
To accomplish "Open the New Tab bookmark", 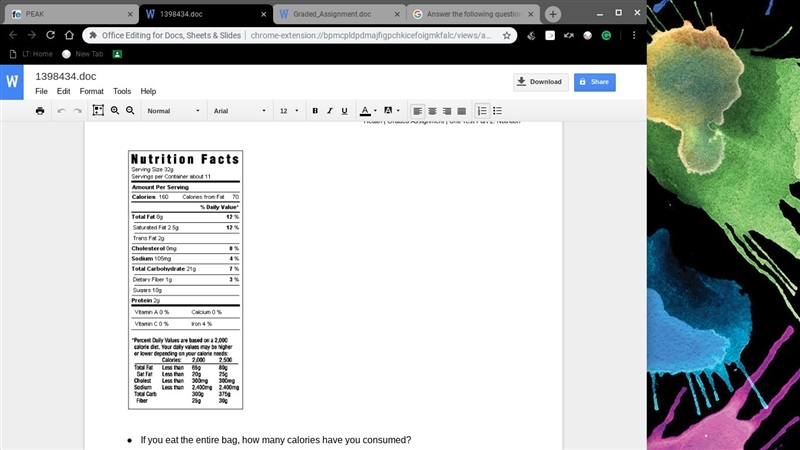I will pos(83,54).
